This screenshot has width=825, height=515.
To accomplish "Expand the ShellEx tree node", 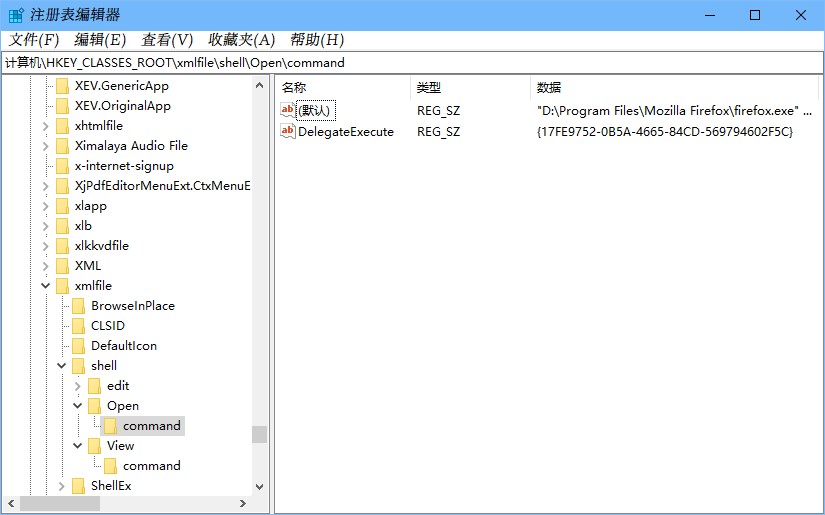I will (x=61, y=486).
